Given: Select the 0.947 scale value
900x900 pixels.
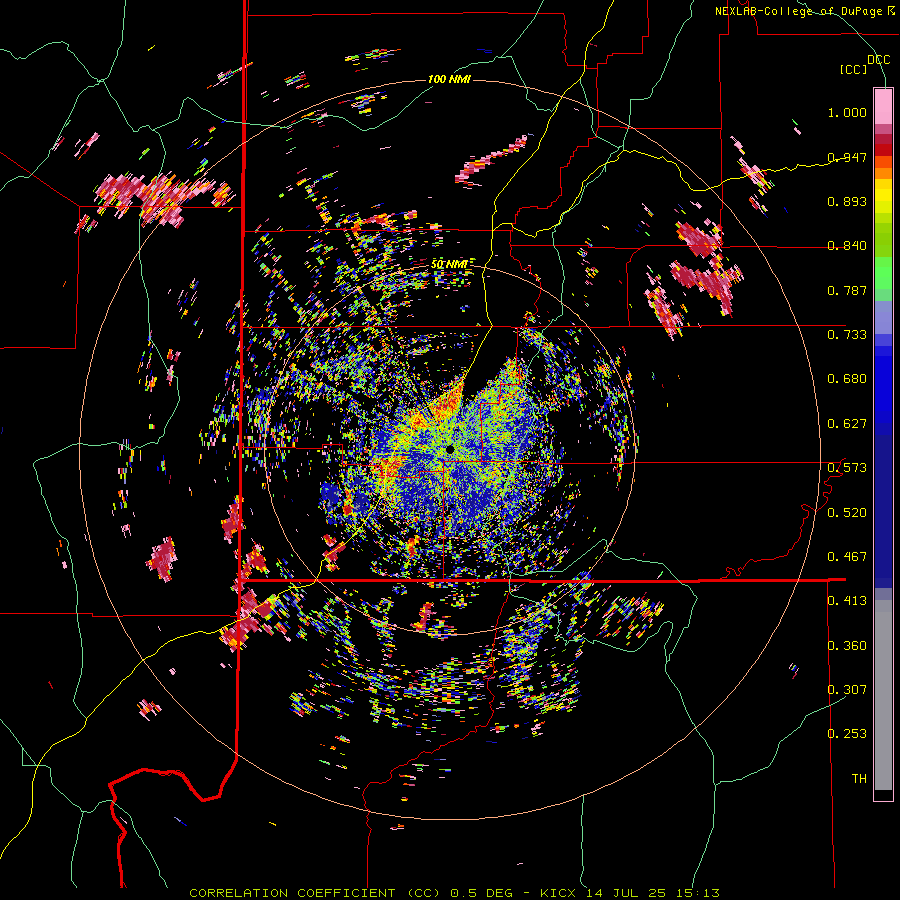Looking at the screenshot, I should point(847,157).
